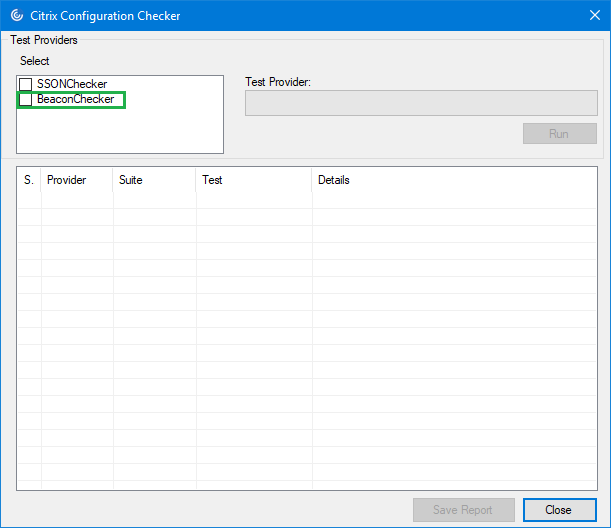Sort by the Suite column header
The image size is (611, 528).
pyautogui.click(x=154, y=180)
